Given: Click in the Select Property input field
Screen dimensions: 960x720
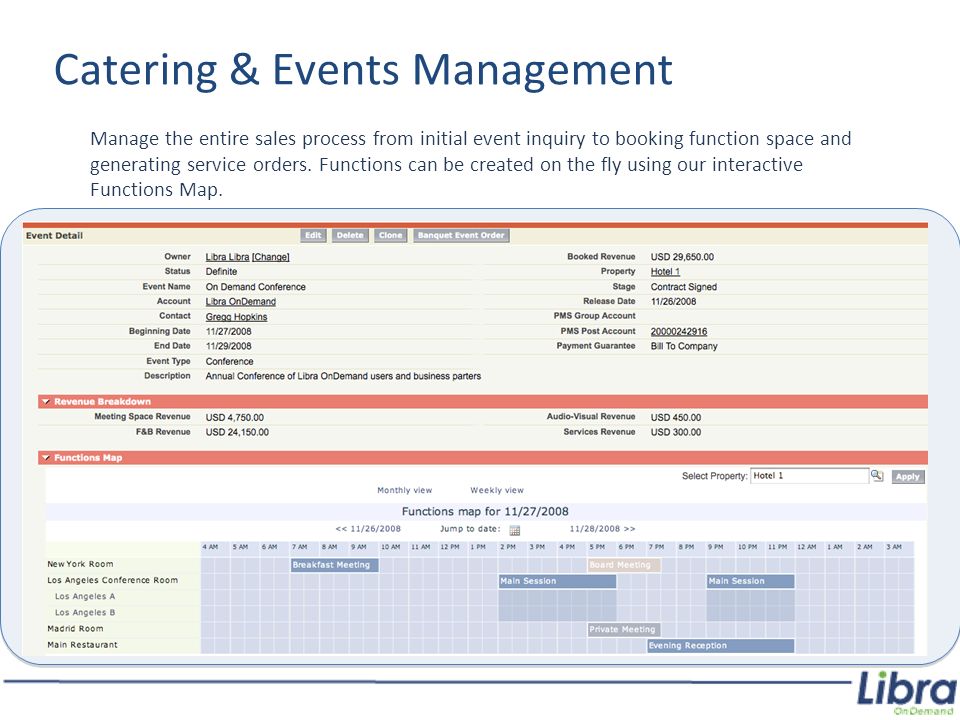Looking at the screenshot, I should pos(809,476).
